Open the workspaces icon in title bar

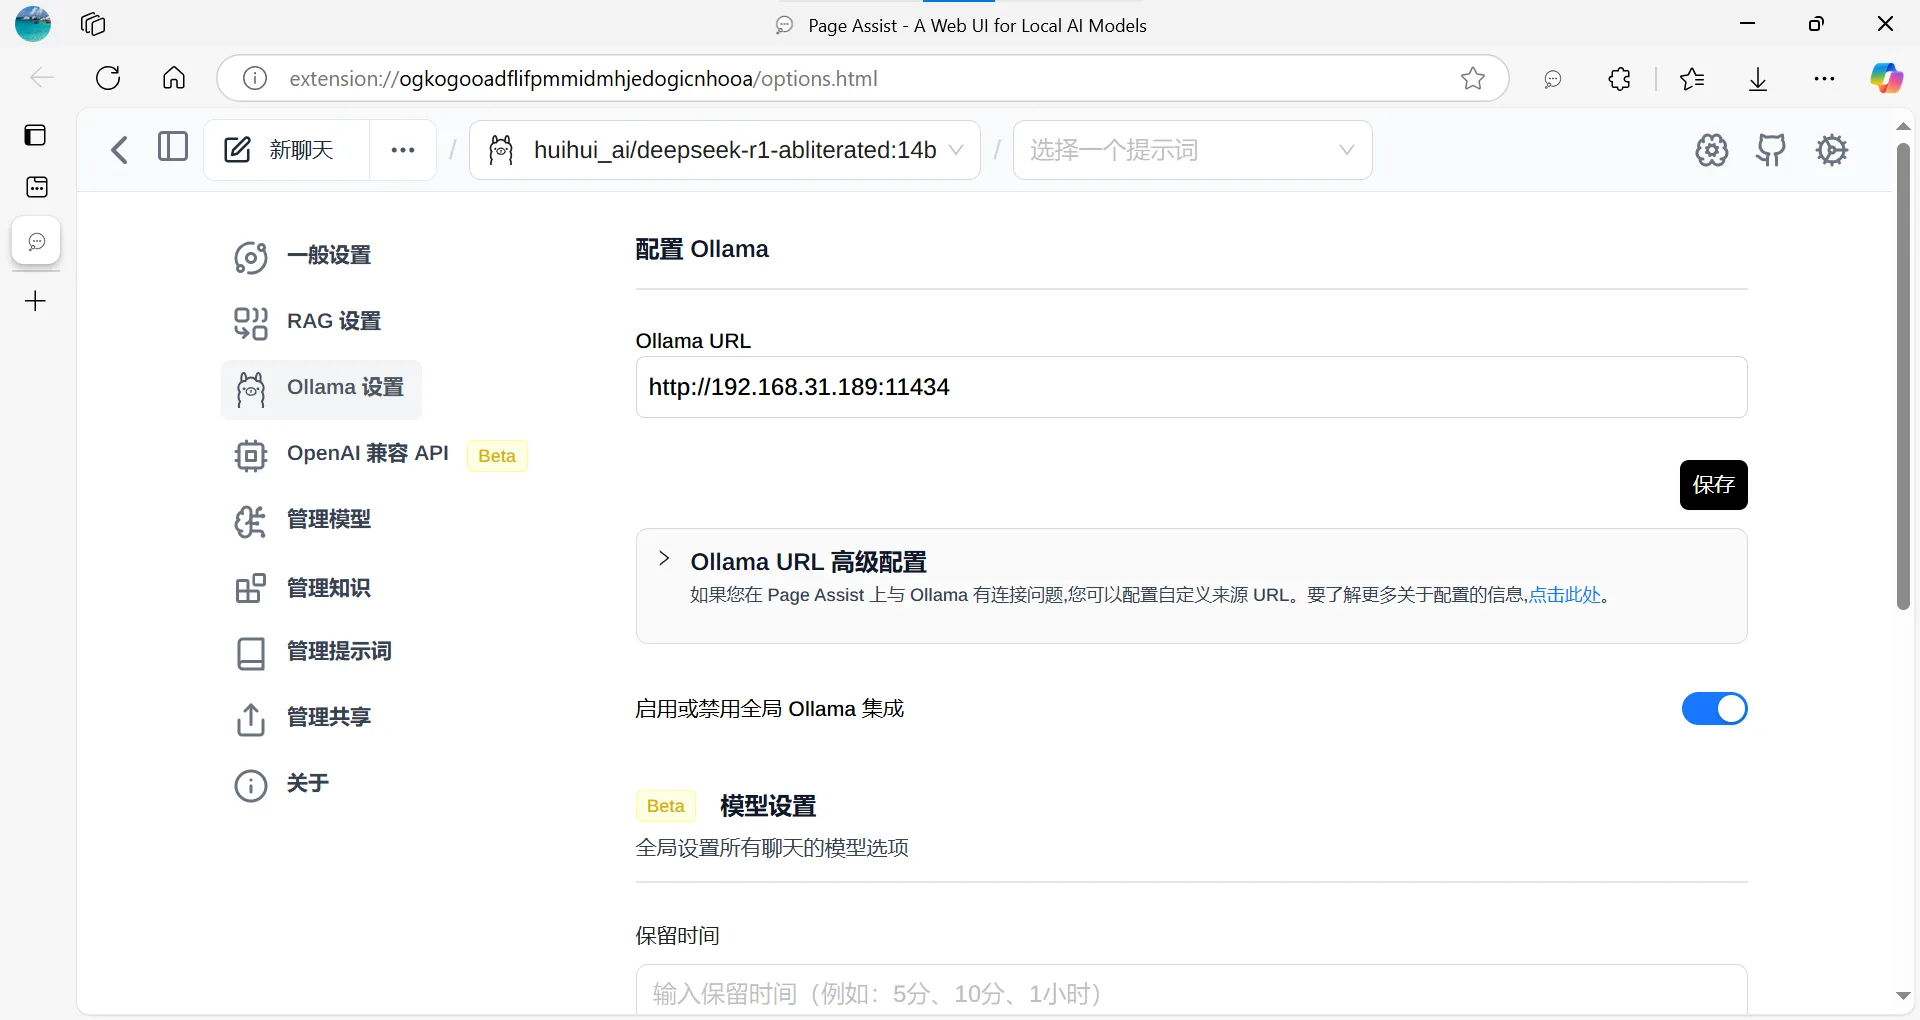click(93, 24)
